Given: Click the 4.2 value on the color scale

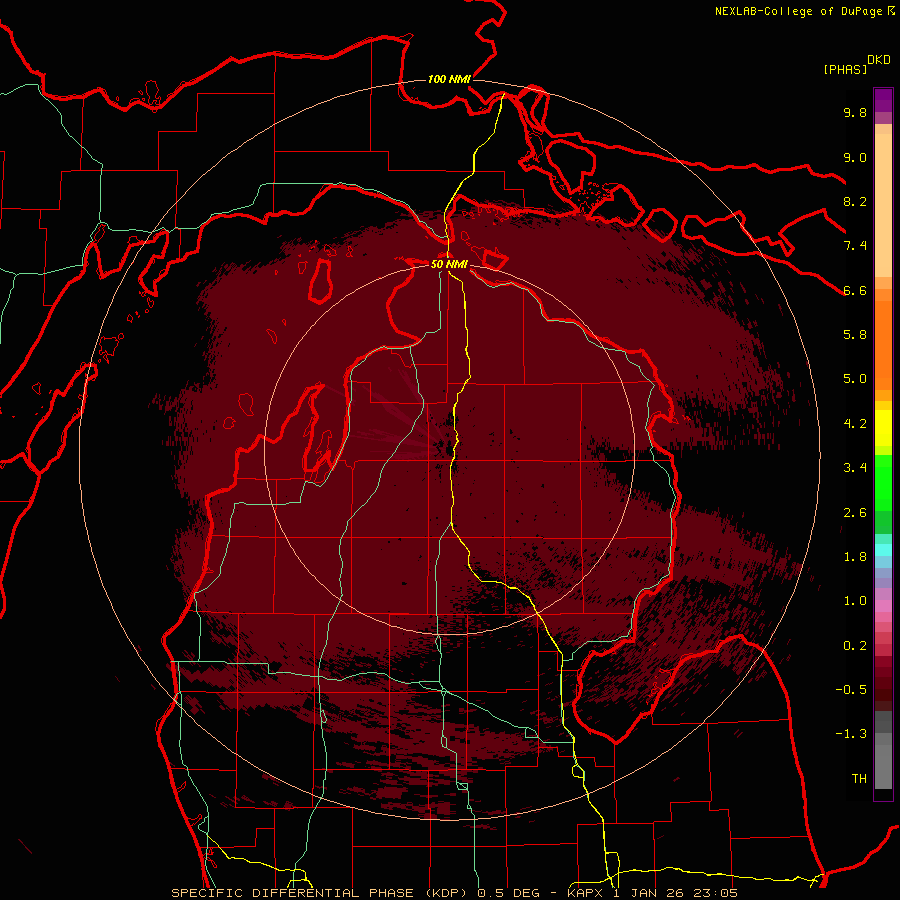Looking at the screenshot, I should coord(855,424).
